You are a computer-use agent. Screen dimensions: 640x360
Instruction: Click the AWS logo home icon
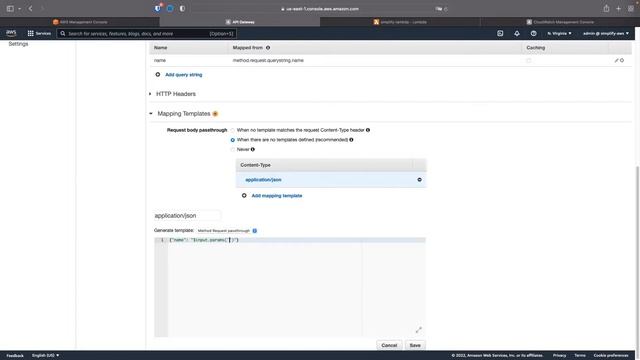(11, 33)
